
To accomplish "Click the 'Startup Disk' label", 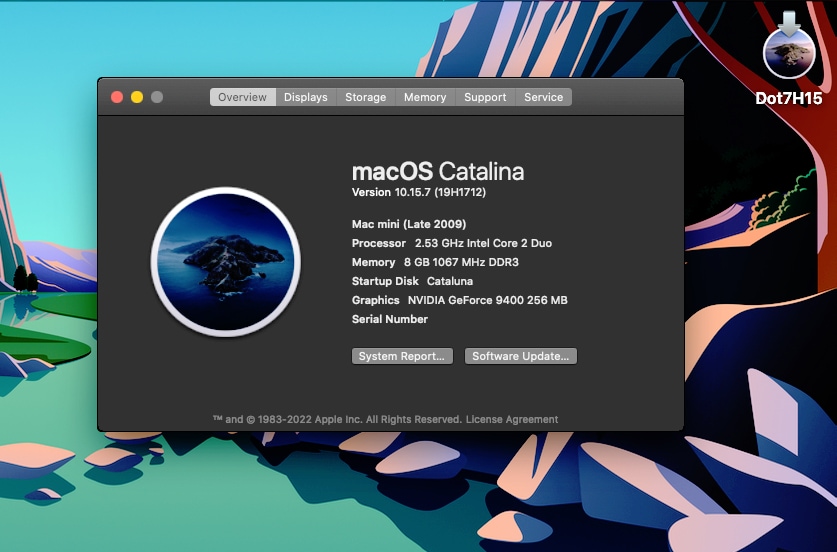I will [385, 281].
